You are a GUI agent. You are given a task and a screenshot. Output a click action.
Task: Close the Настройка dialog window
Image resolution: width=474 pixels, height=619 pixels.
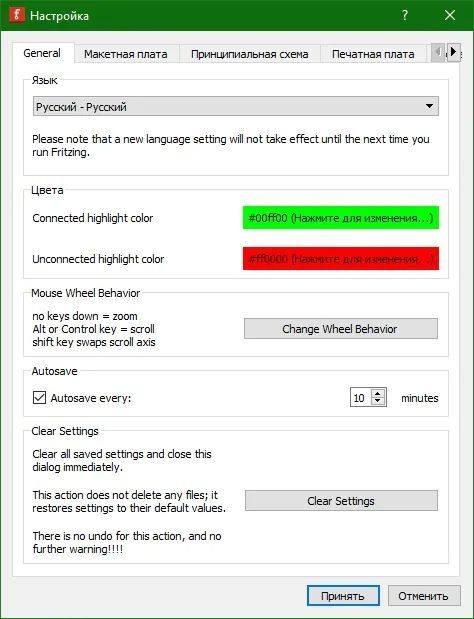[450, 15]
